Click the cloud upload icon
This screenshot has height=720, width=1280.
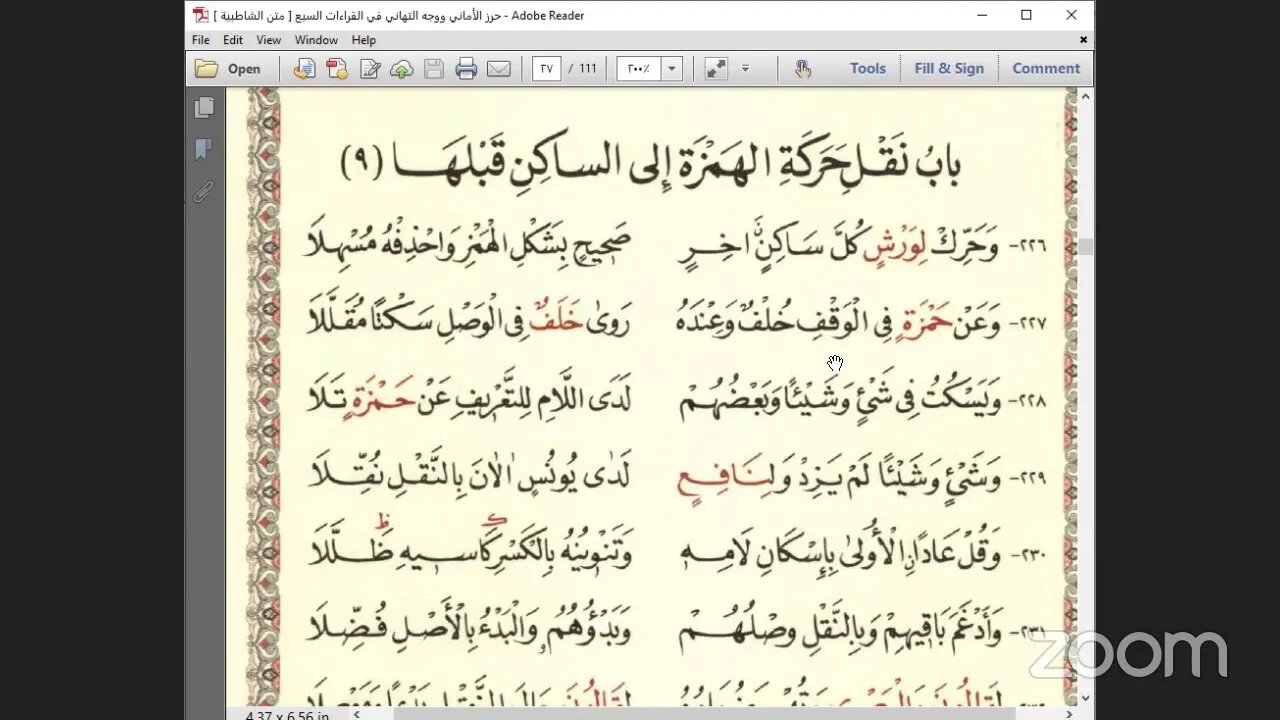pos(402,69)
